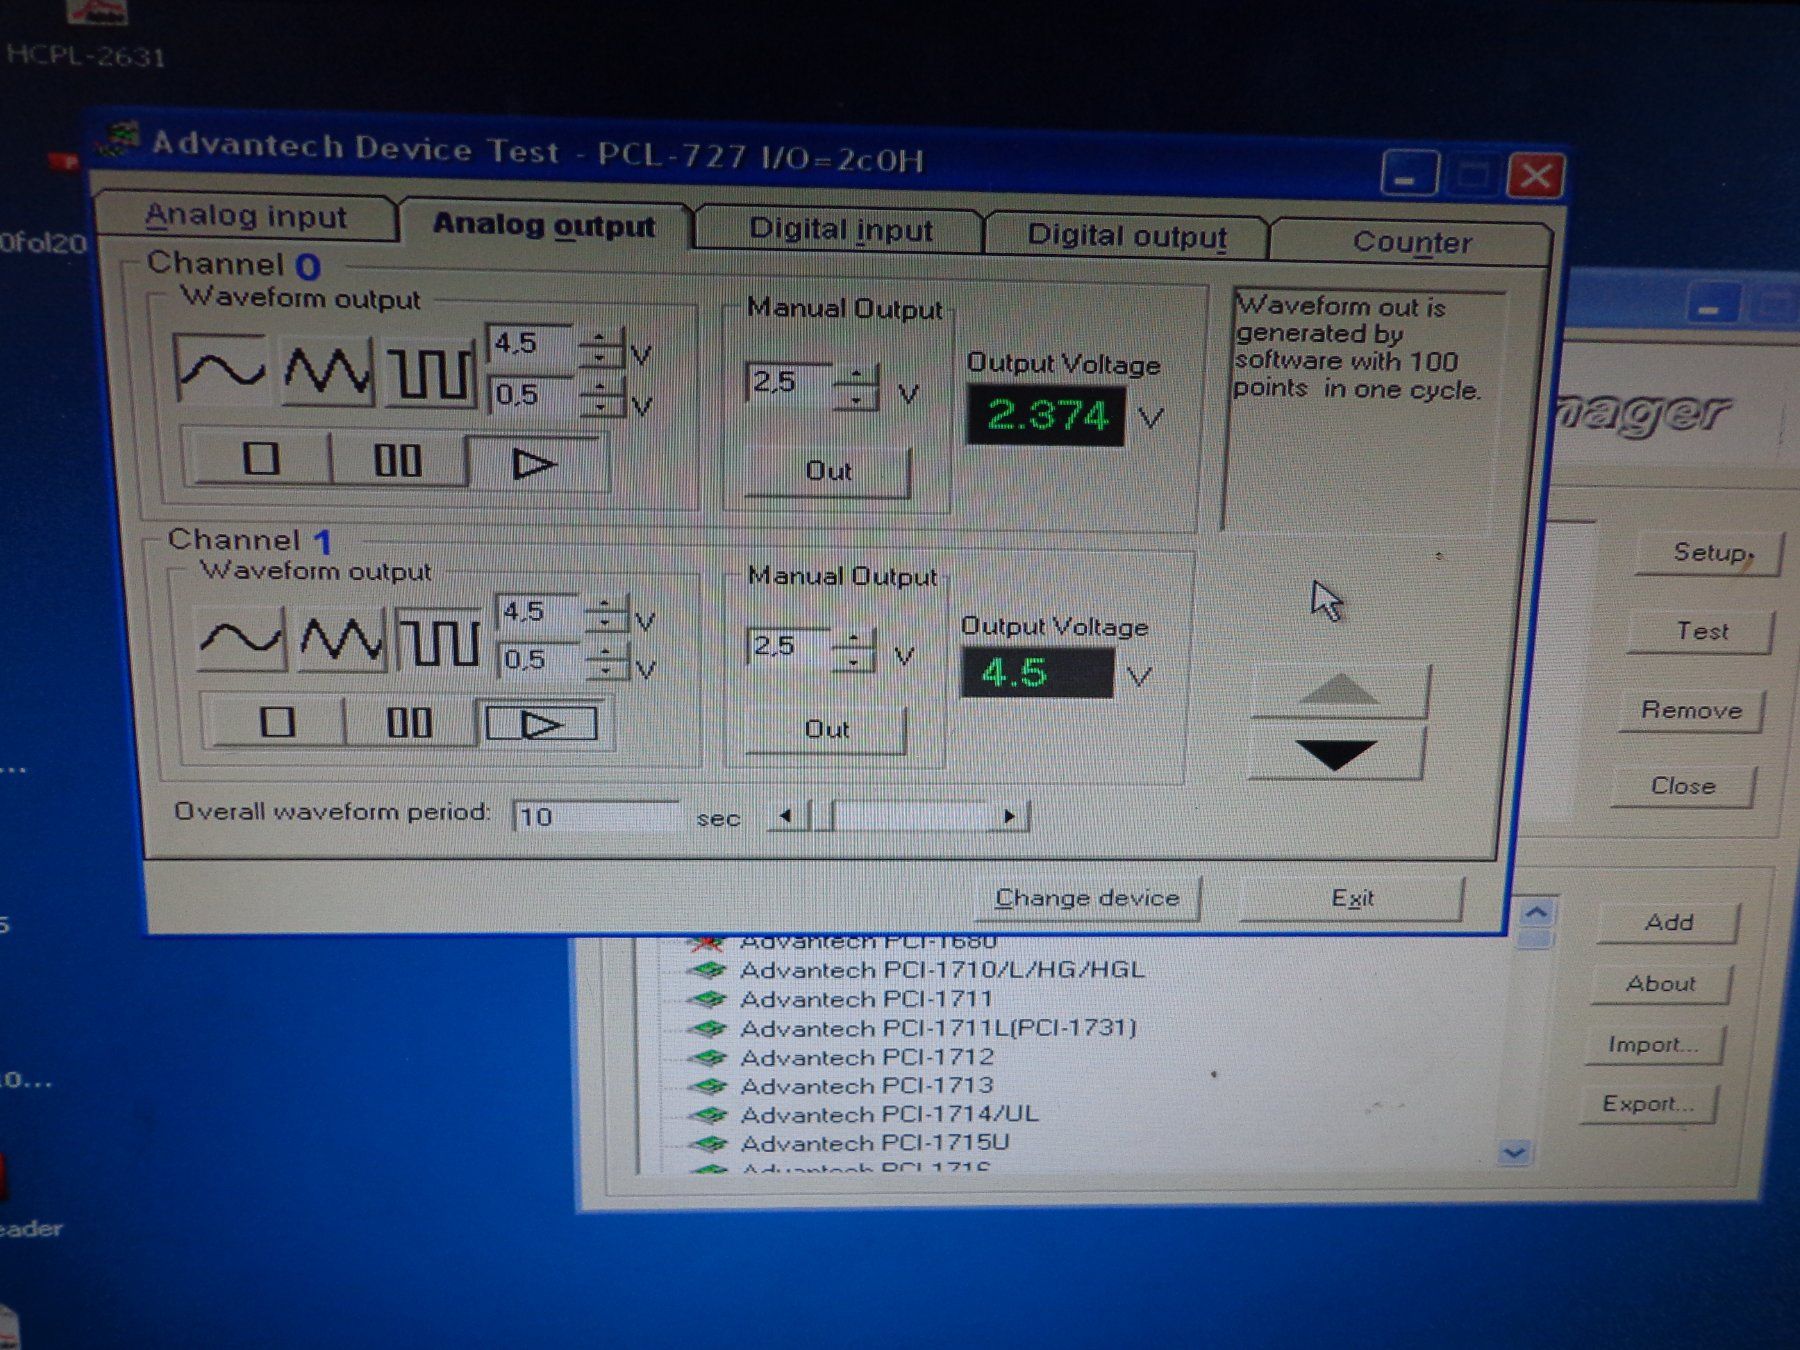Select Advantech PCI-1713 in device list
Image resolution: width=1800 pixels, height=1350 pixels.
867,1085
